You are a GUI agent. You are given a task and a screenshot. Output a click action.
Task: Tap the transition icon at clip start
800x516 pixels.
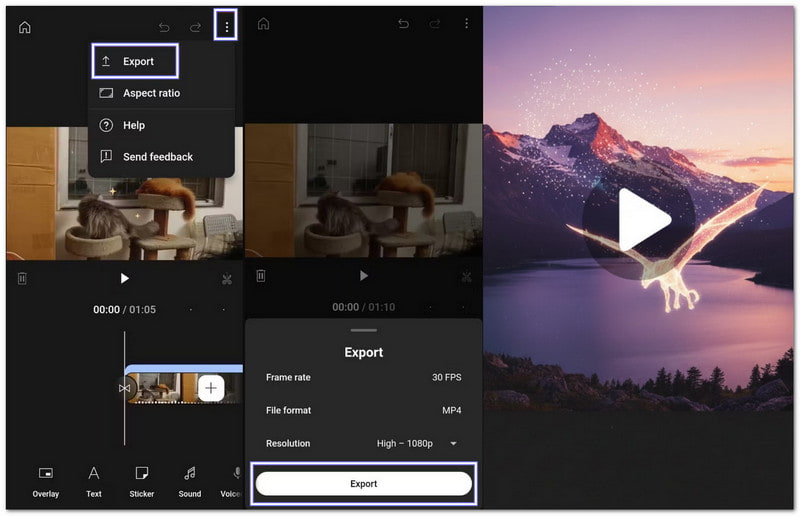124,388
